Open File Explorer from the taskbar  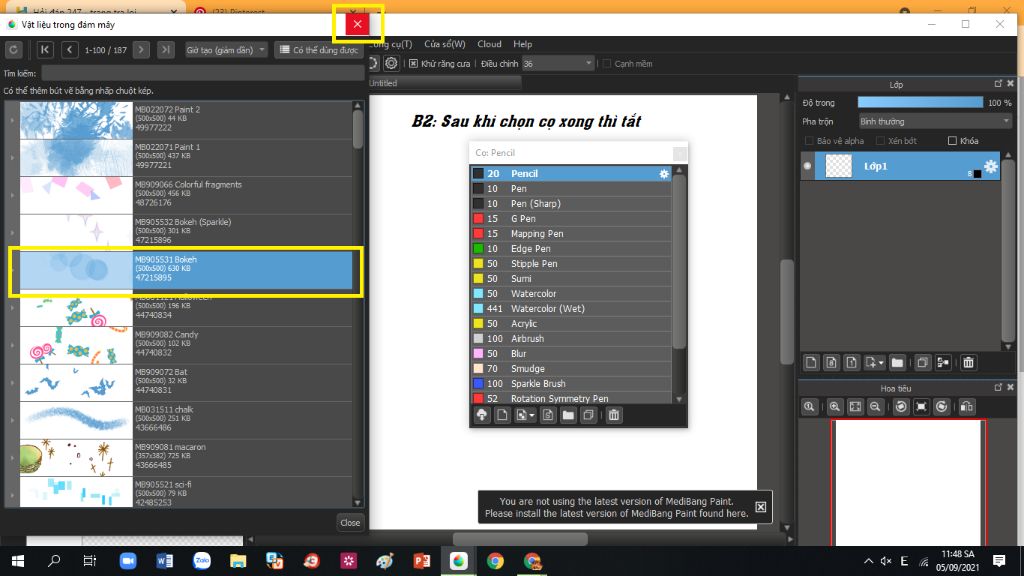coord(238,560)
